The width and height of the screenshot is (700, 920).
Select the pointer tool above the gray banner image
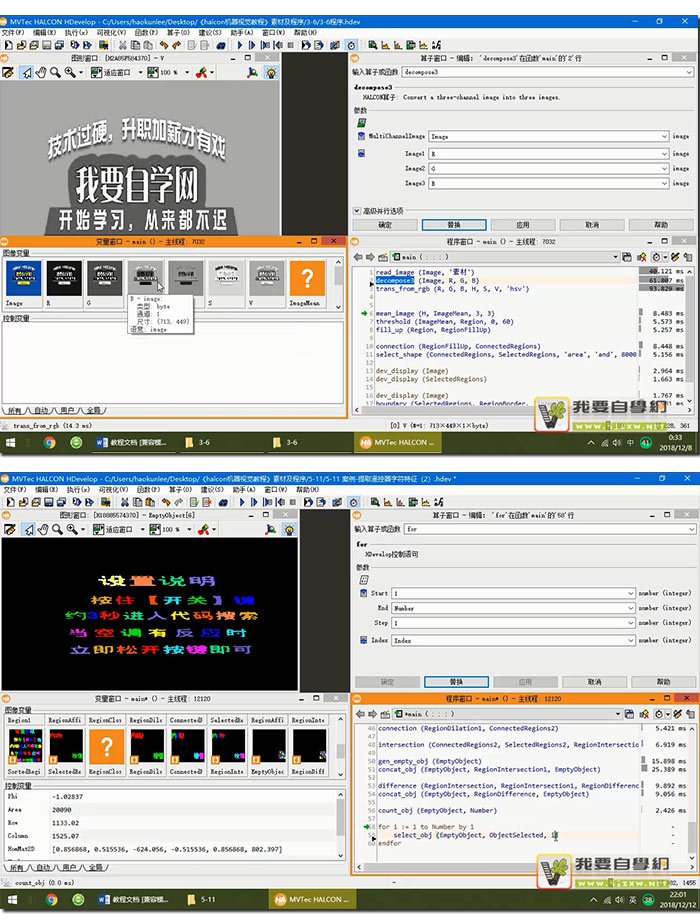coord(27,72)
